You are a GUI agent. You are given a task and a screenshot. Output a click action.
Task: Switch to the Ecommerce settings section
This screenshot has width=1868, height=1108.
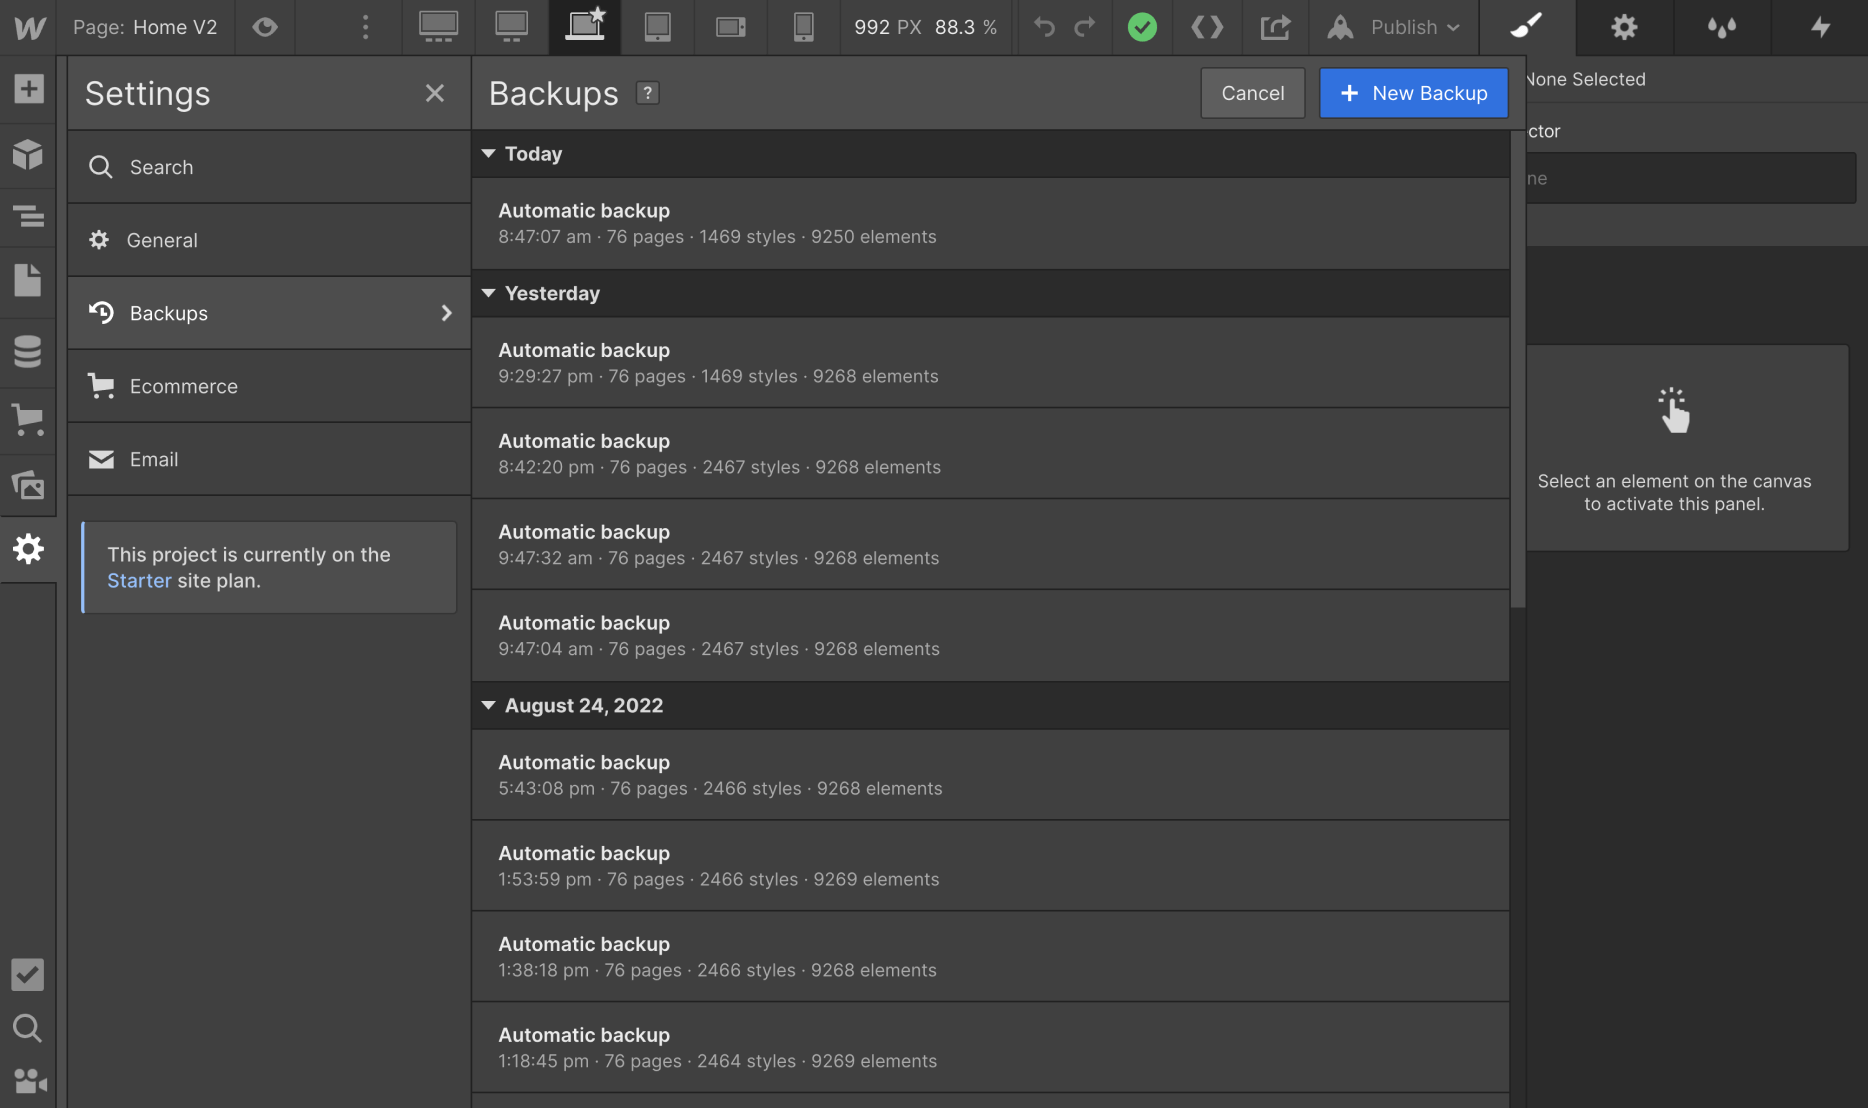click(x=183, y=386)
